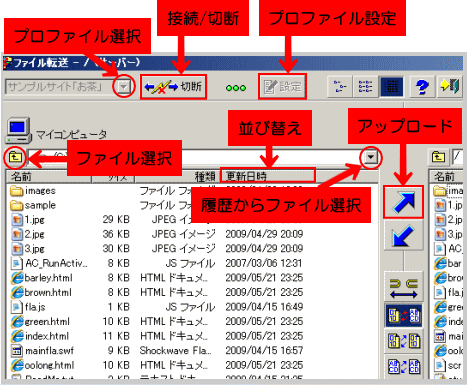467x385 pixels.
Task: Upload with the blue up-right arrow
Action: coord(403,202)
